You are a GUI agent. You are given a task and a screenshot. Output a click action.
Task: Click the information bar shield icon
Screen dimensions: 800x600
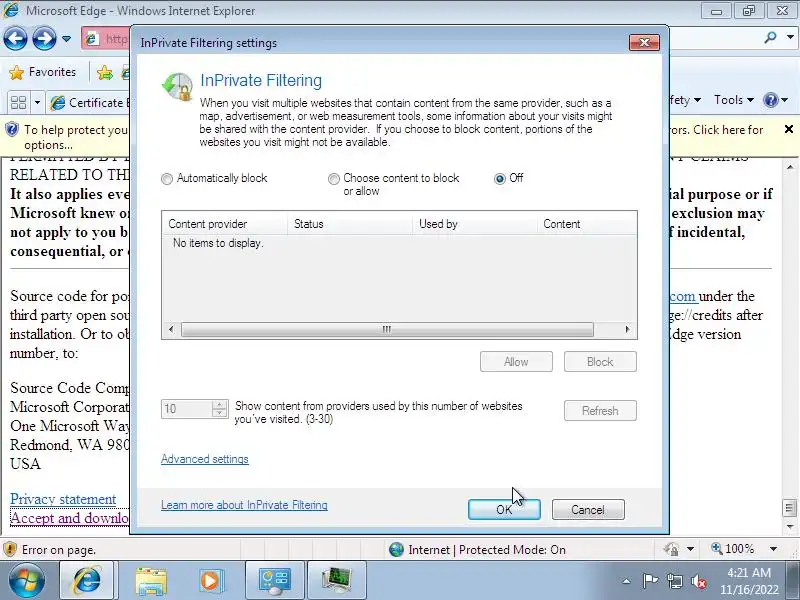point(11,129)
